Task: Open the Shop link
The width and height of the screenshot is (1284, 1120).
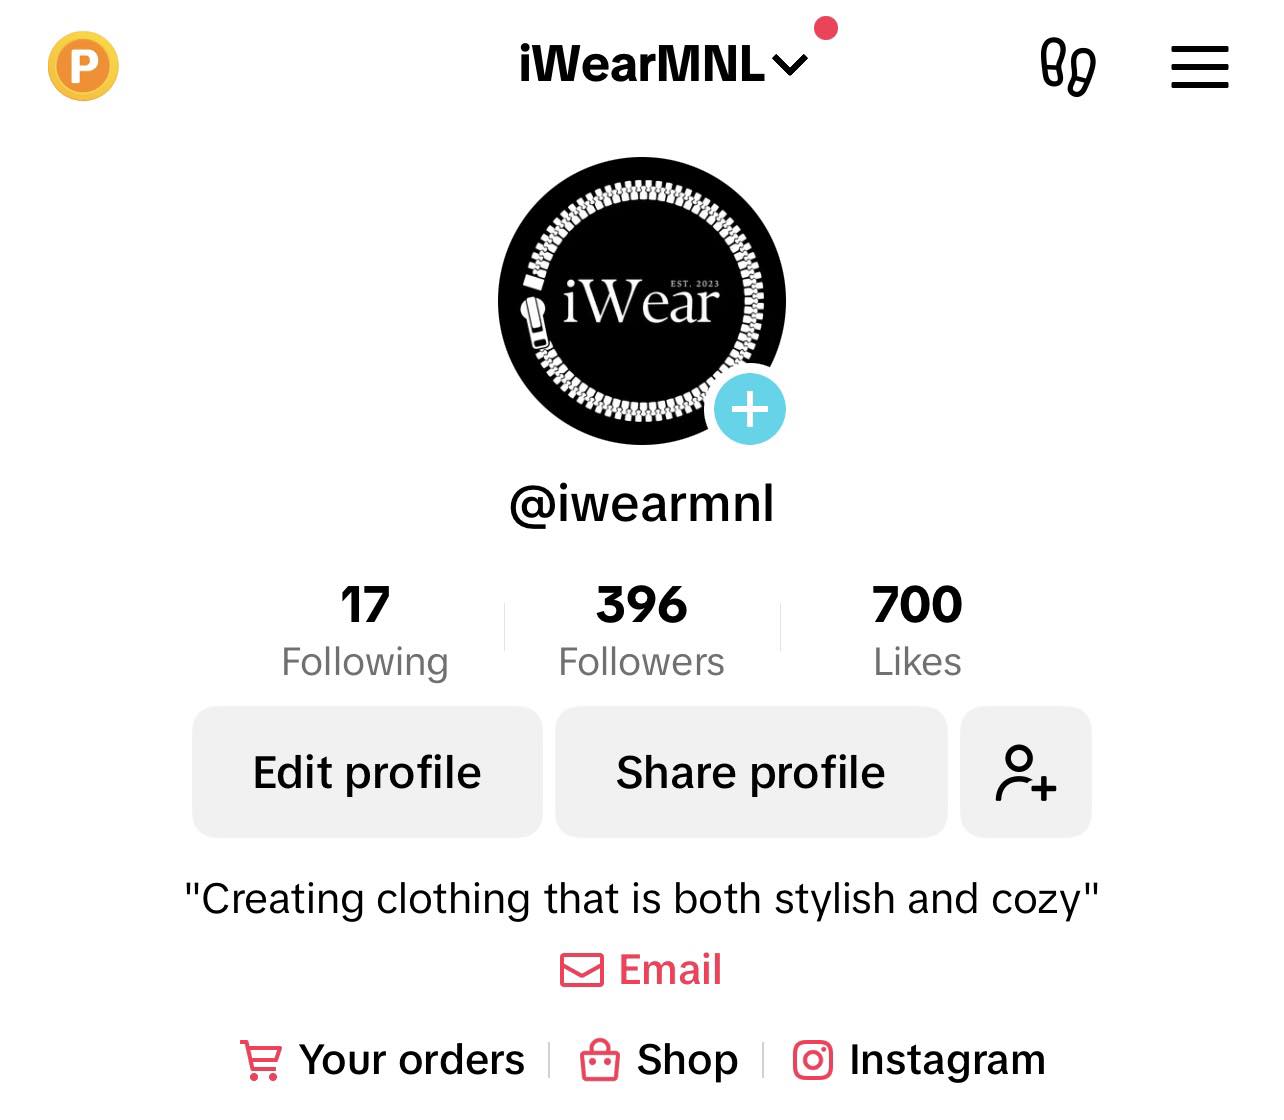Action: [659, 1060]
